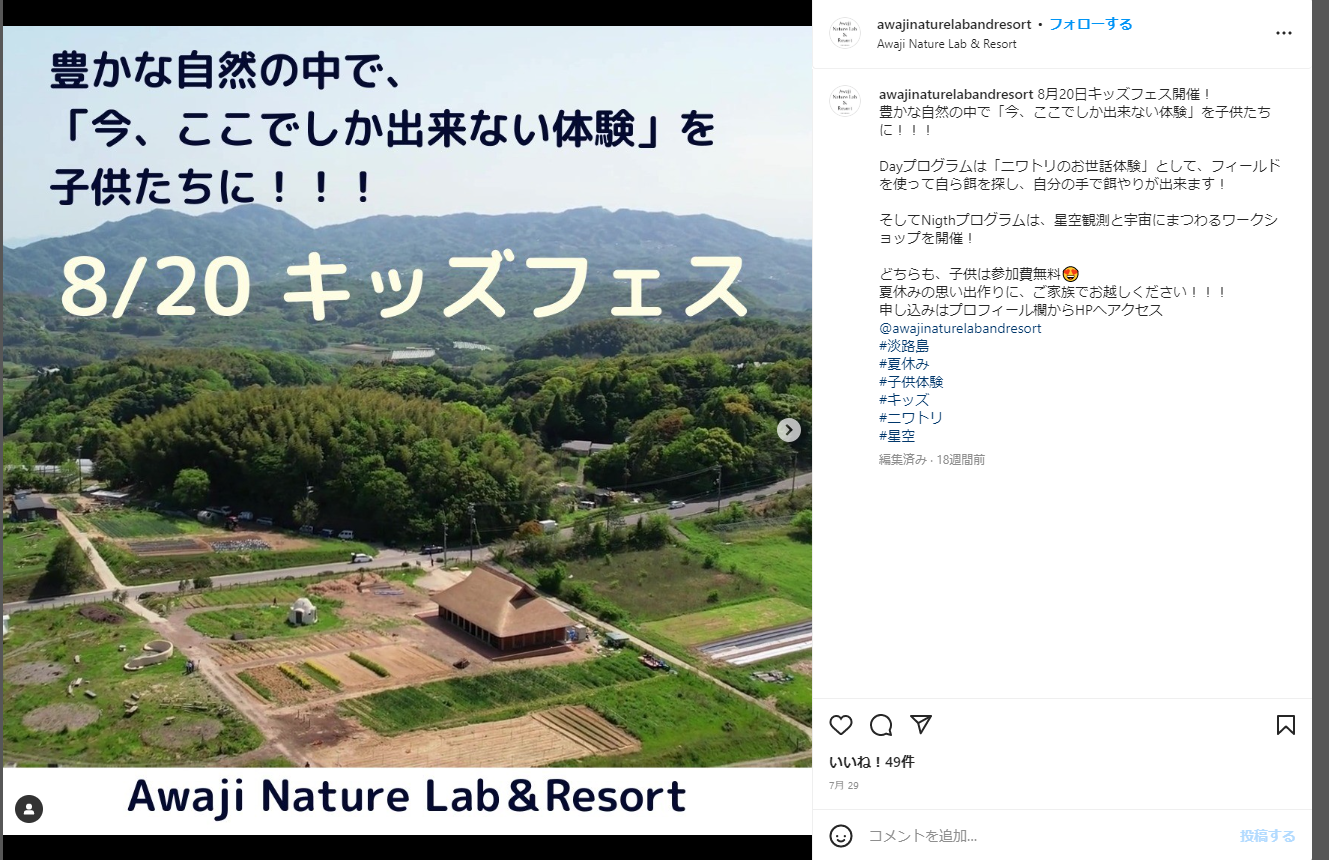
Task: Open hashtag #ニワトリ
Action: [911, 418]
